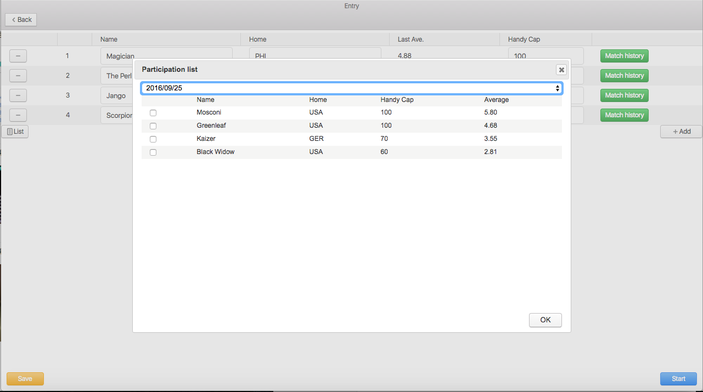Click average value 2.81
Viewport: 703px width, 392px height.
pos(490,152)
